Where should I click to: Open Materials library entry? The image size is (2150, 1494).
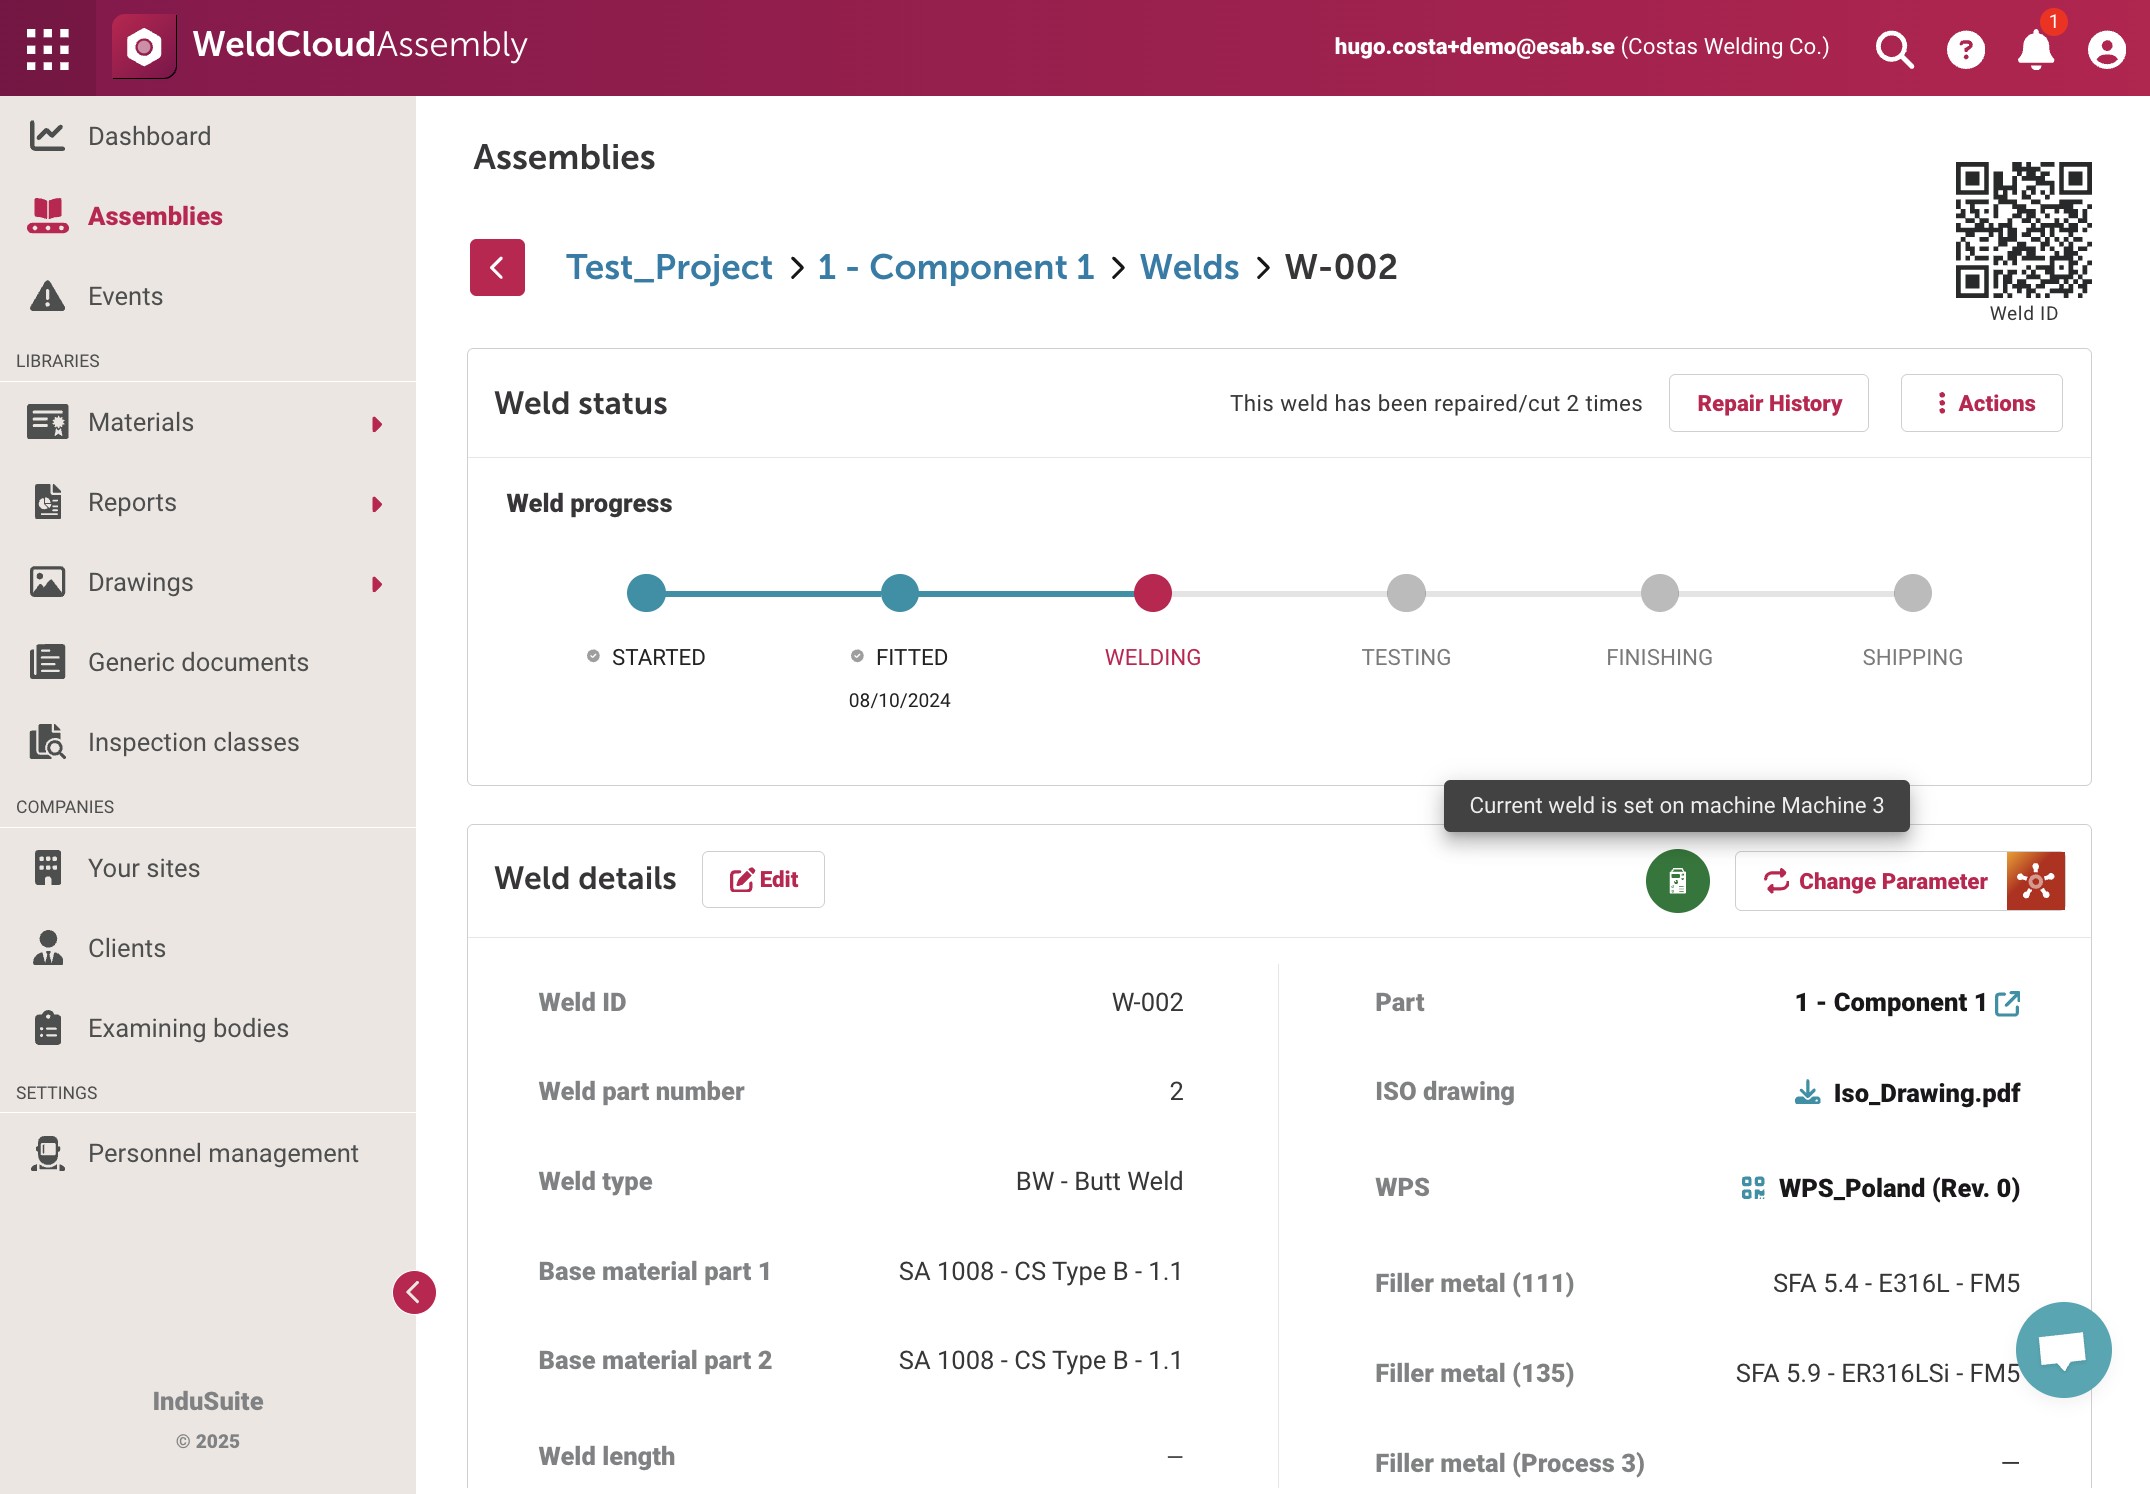141,422
